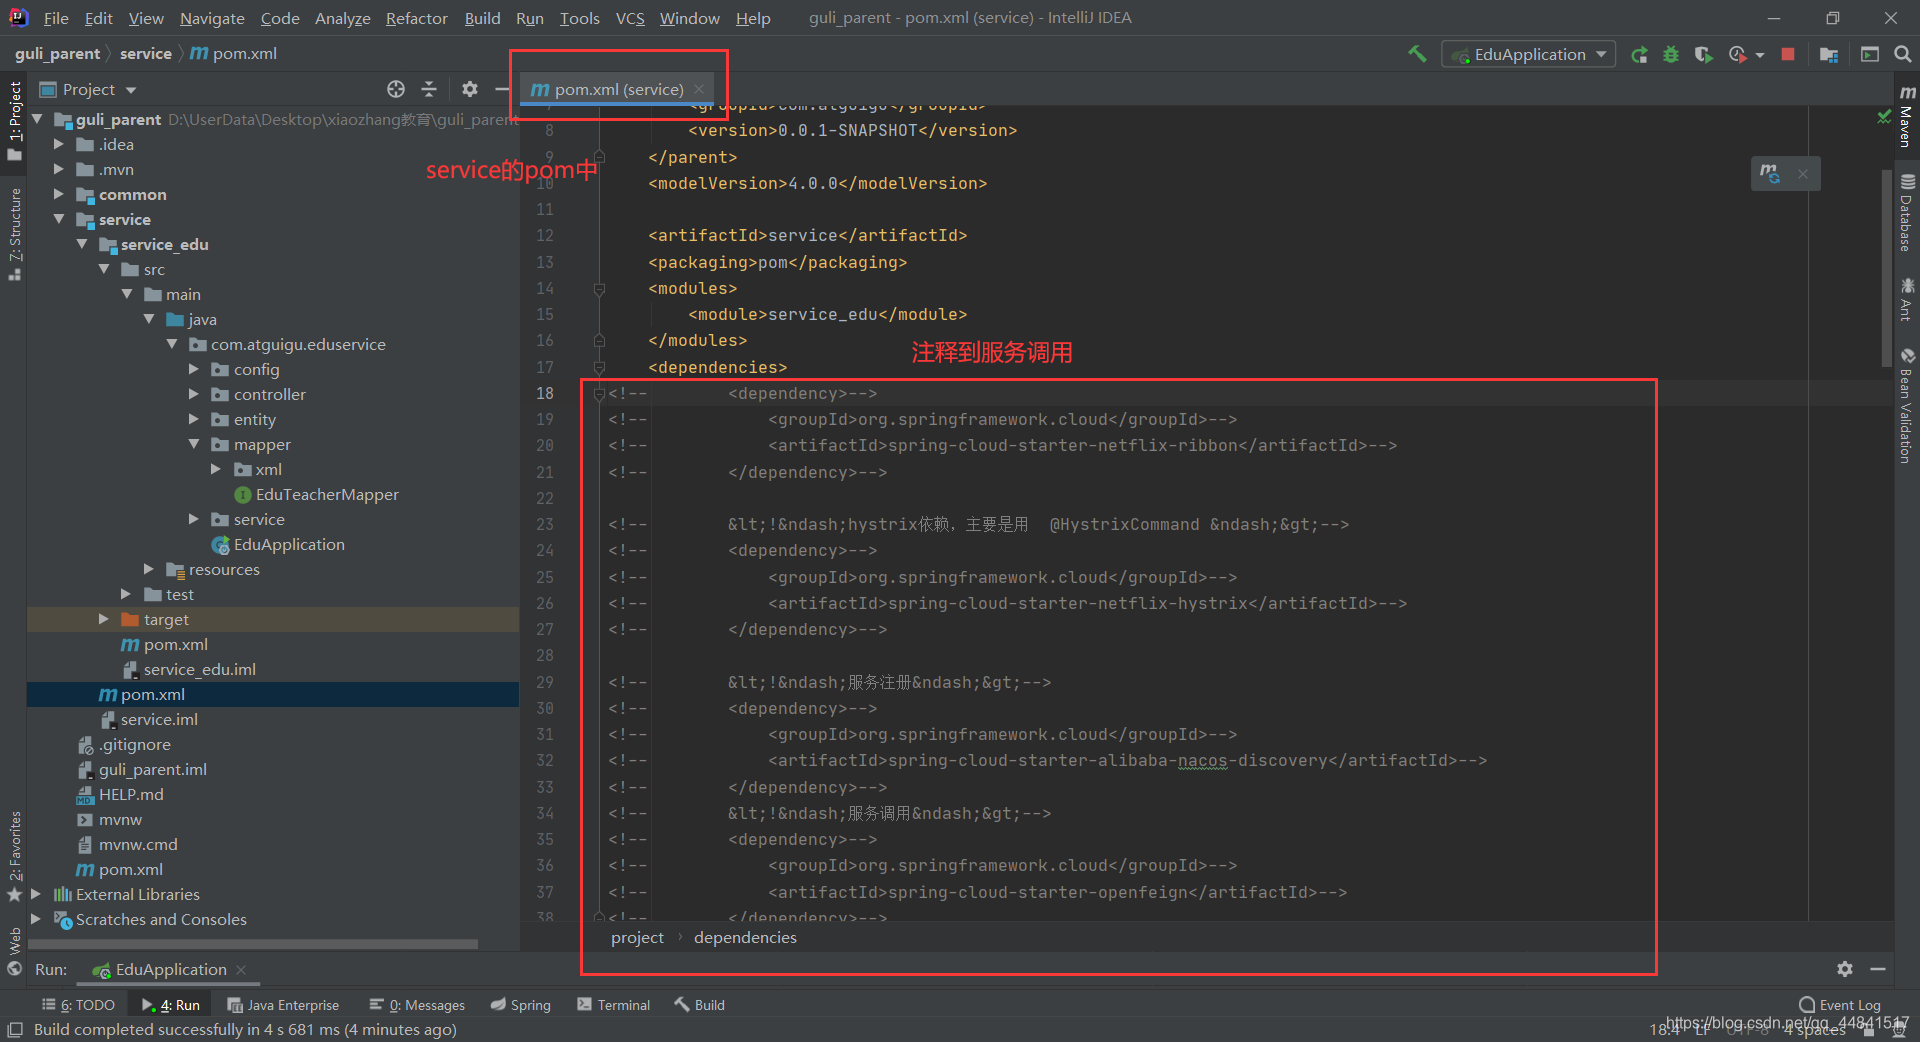Click the Build project hammer icon
Viewport: 1920px width, 1042px height.
(1417, 54)
